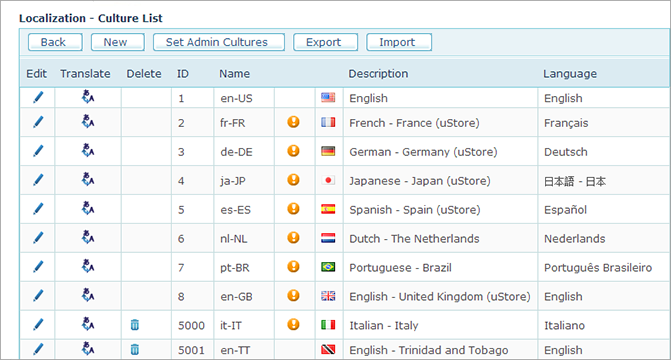Open translate icon for the es-ES row
671x360 pixels.
88,208
